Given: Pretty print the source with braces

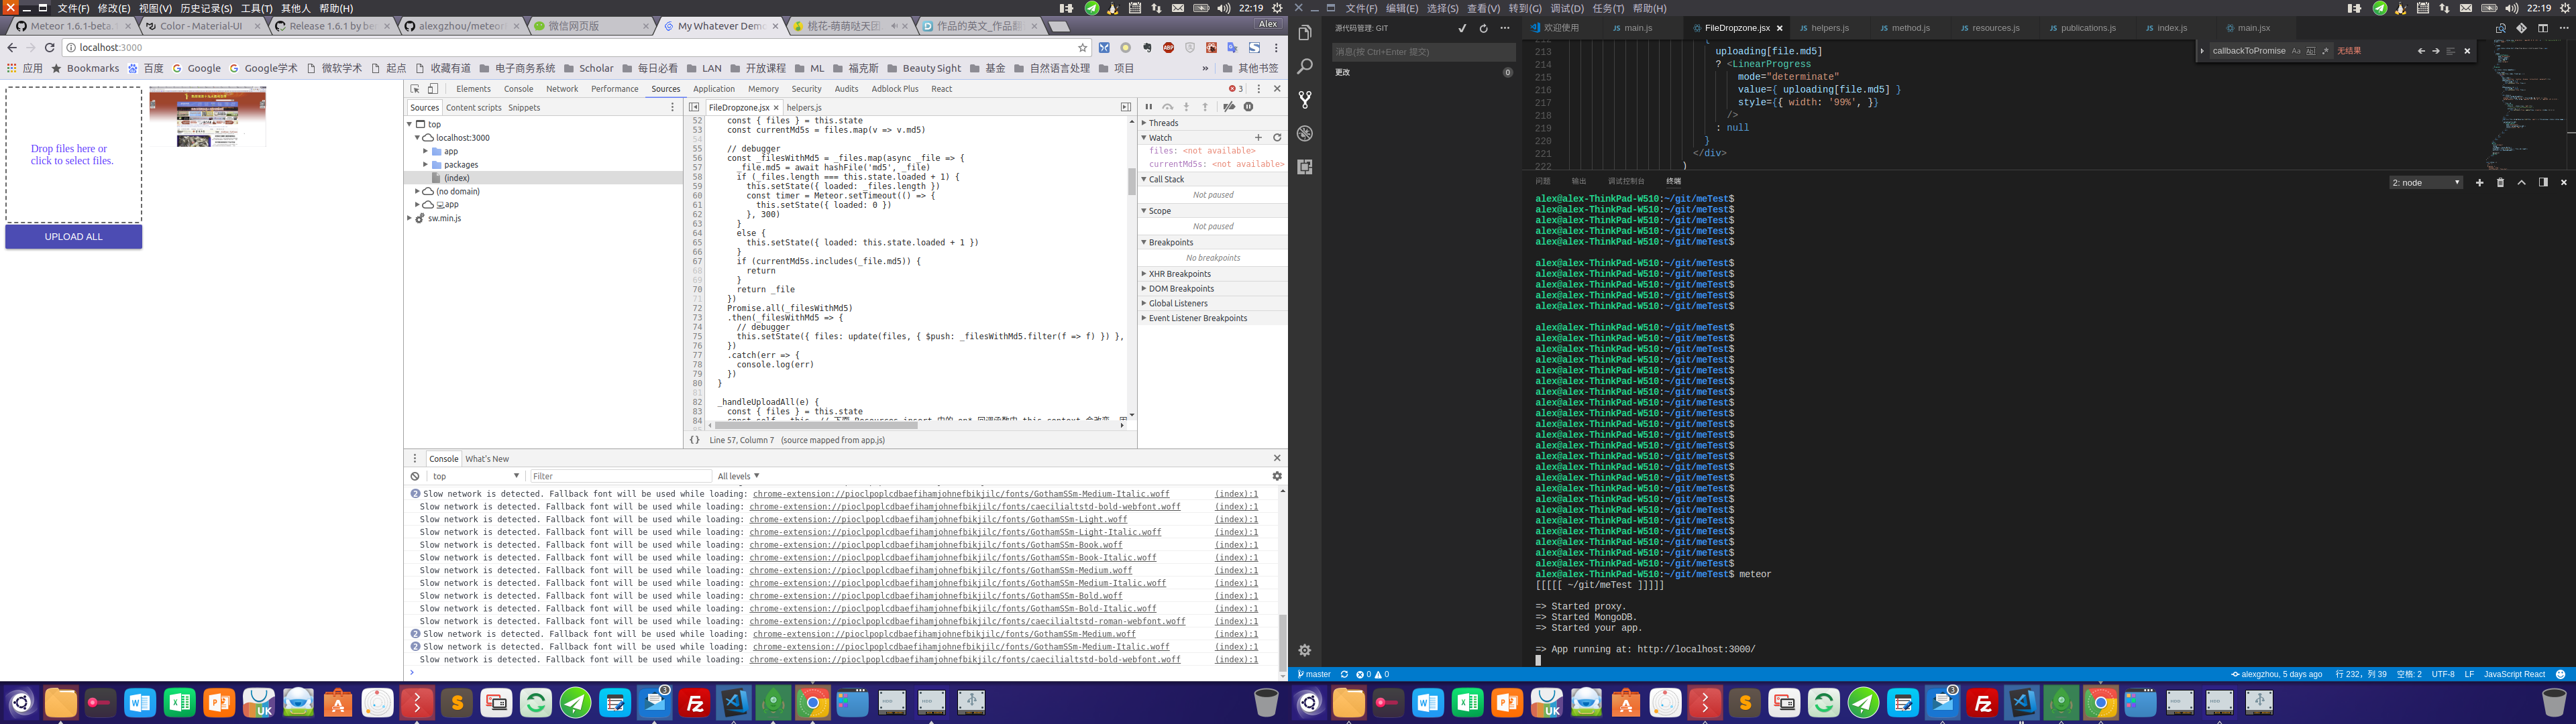Looking at the screenshot, I should click(x=695, y=440).
